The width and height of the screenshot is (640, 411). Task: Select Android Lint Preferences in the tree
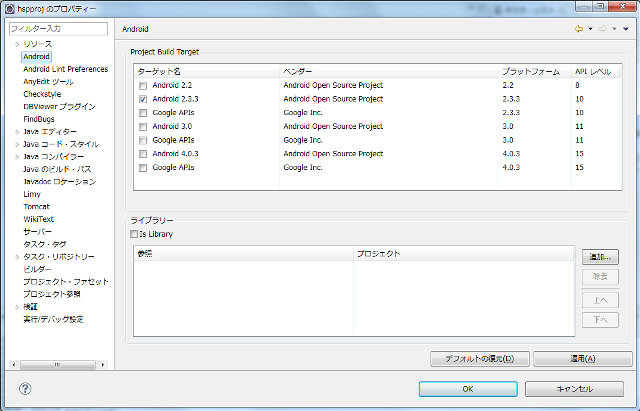point(66,69)
